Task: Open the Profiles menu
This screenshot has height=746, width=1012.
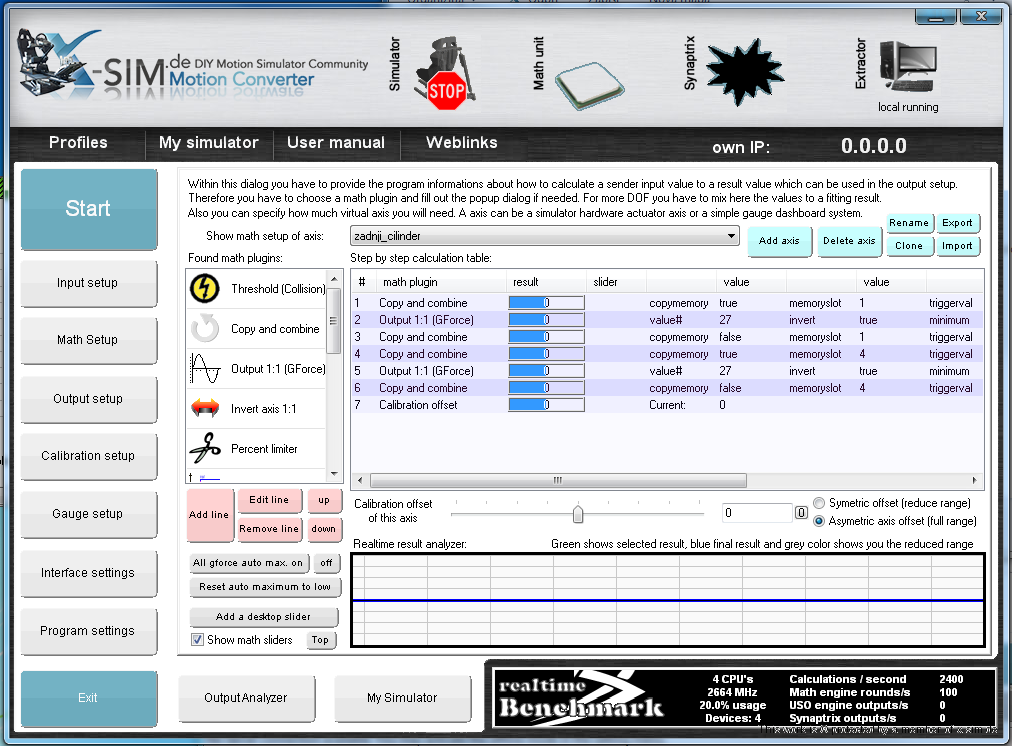Action: 78,143
